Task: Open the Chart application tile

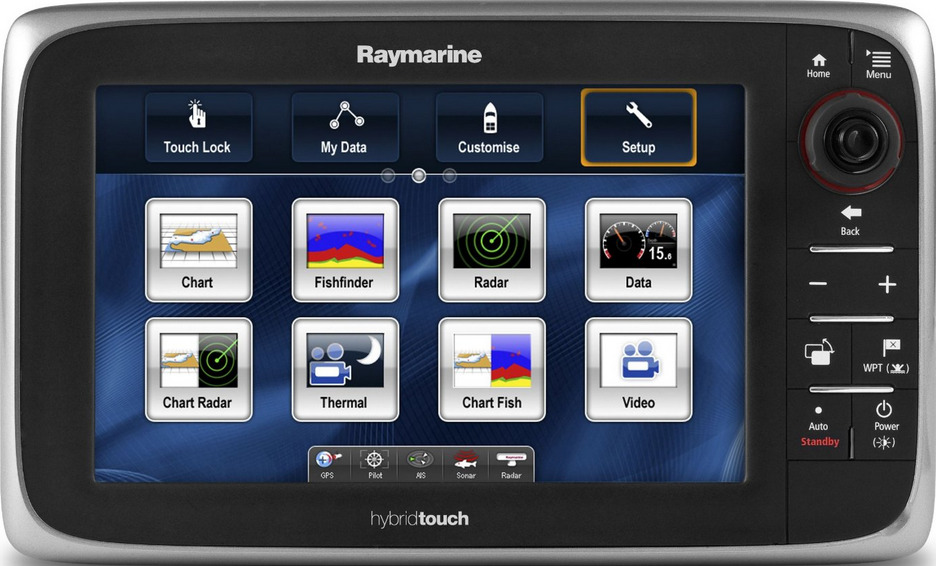Action: click(198, 250)
